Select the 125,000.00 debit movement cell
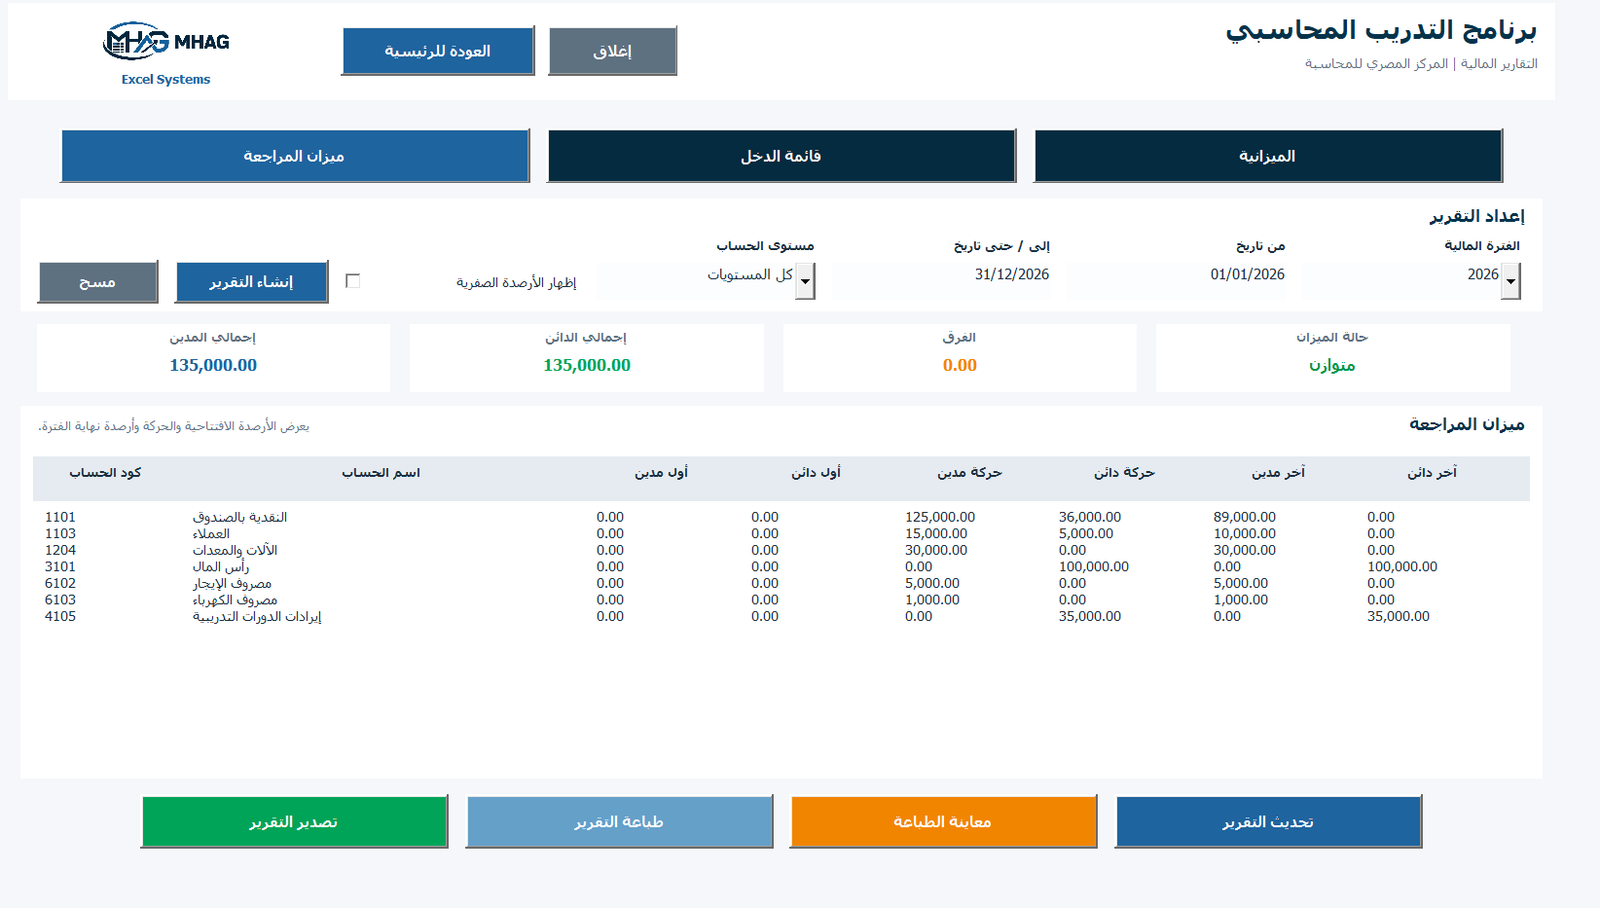 [940, 517]
